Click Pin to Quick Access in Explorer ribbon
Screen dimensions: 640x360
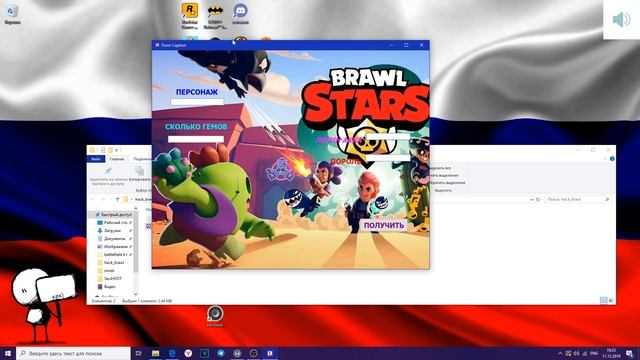tap(108, 176)
